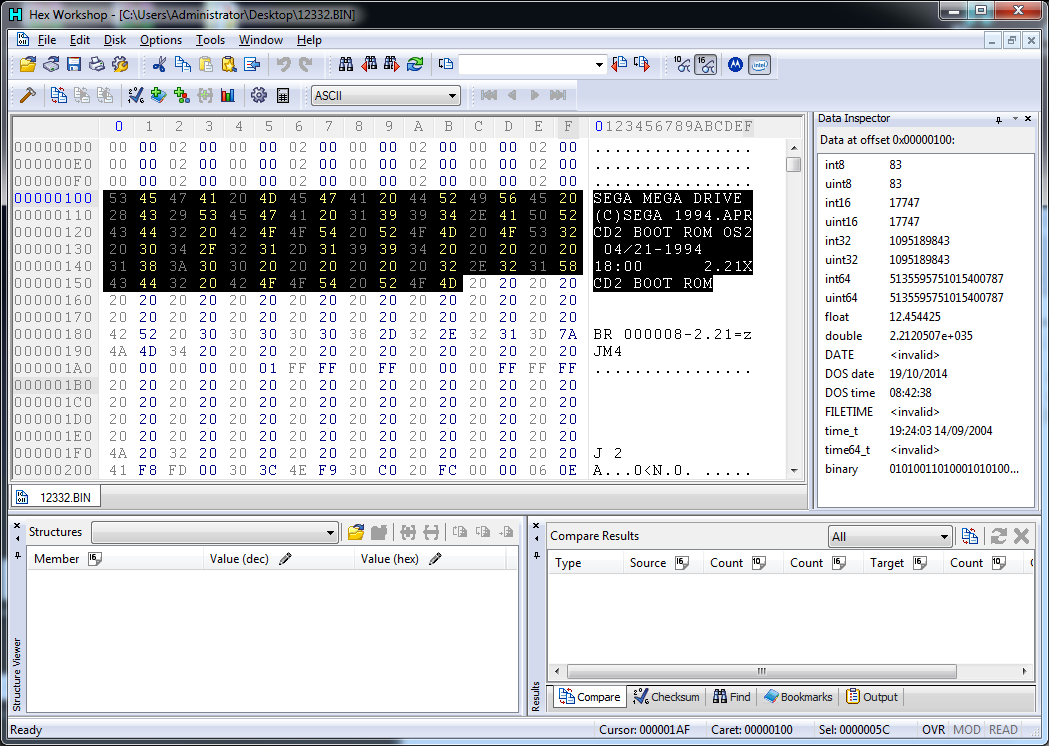Open the Disk menu
This screenshot has height=746, width=1049.
coord(115,40)
